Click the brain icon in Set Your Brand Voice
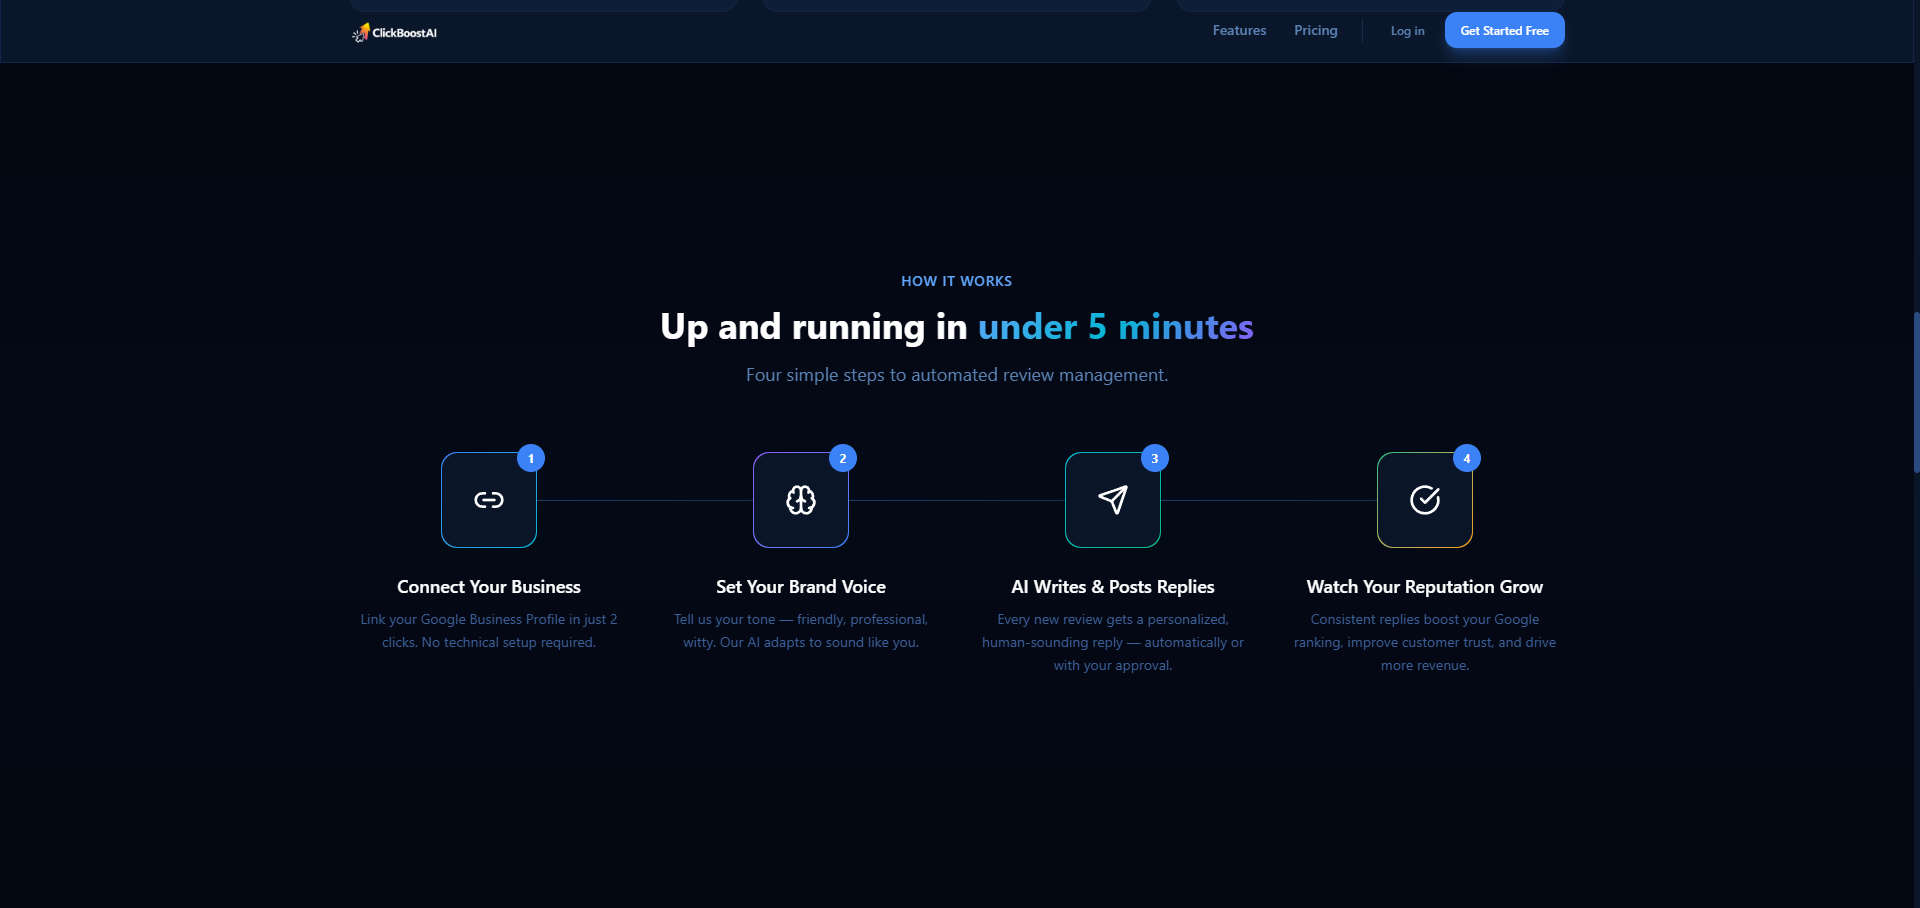Image resolution: width=1920 pixels, height=908 pixels. click(x=800, y=500)
